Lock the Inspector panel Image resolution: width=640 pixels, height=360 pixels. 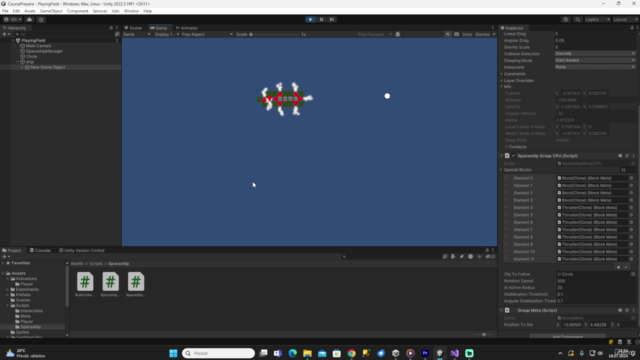tap(632, 28)
